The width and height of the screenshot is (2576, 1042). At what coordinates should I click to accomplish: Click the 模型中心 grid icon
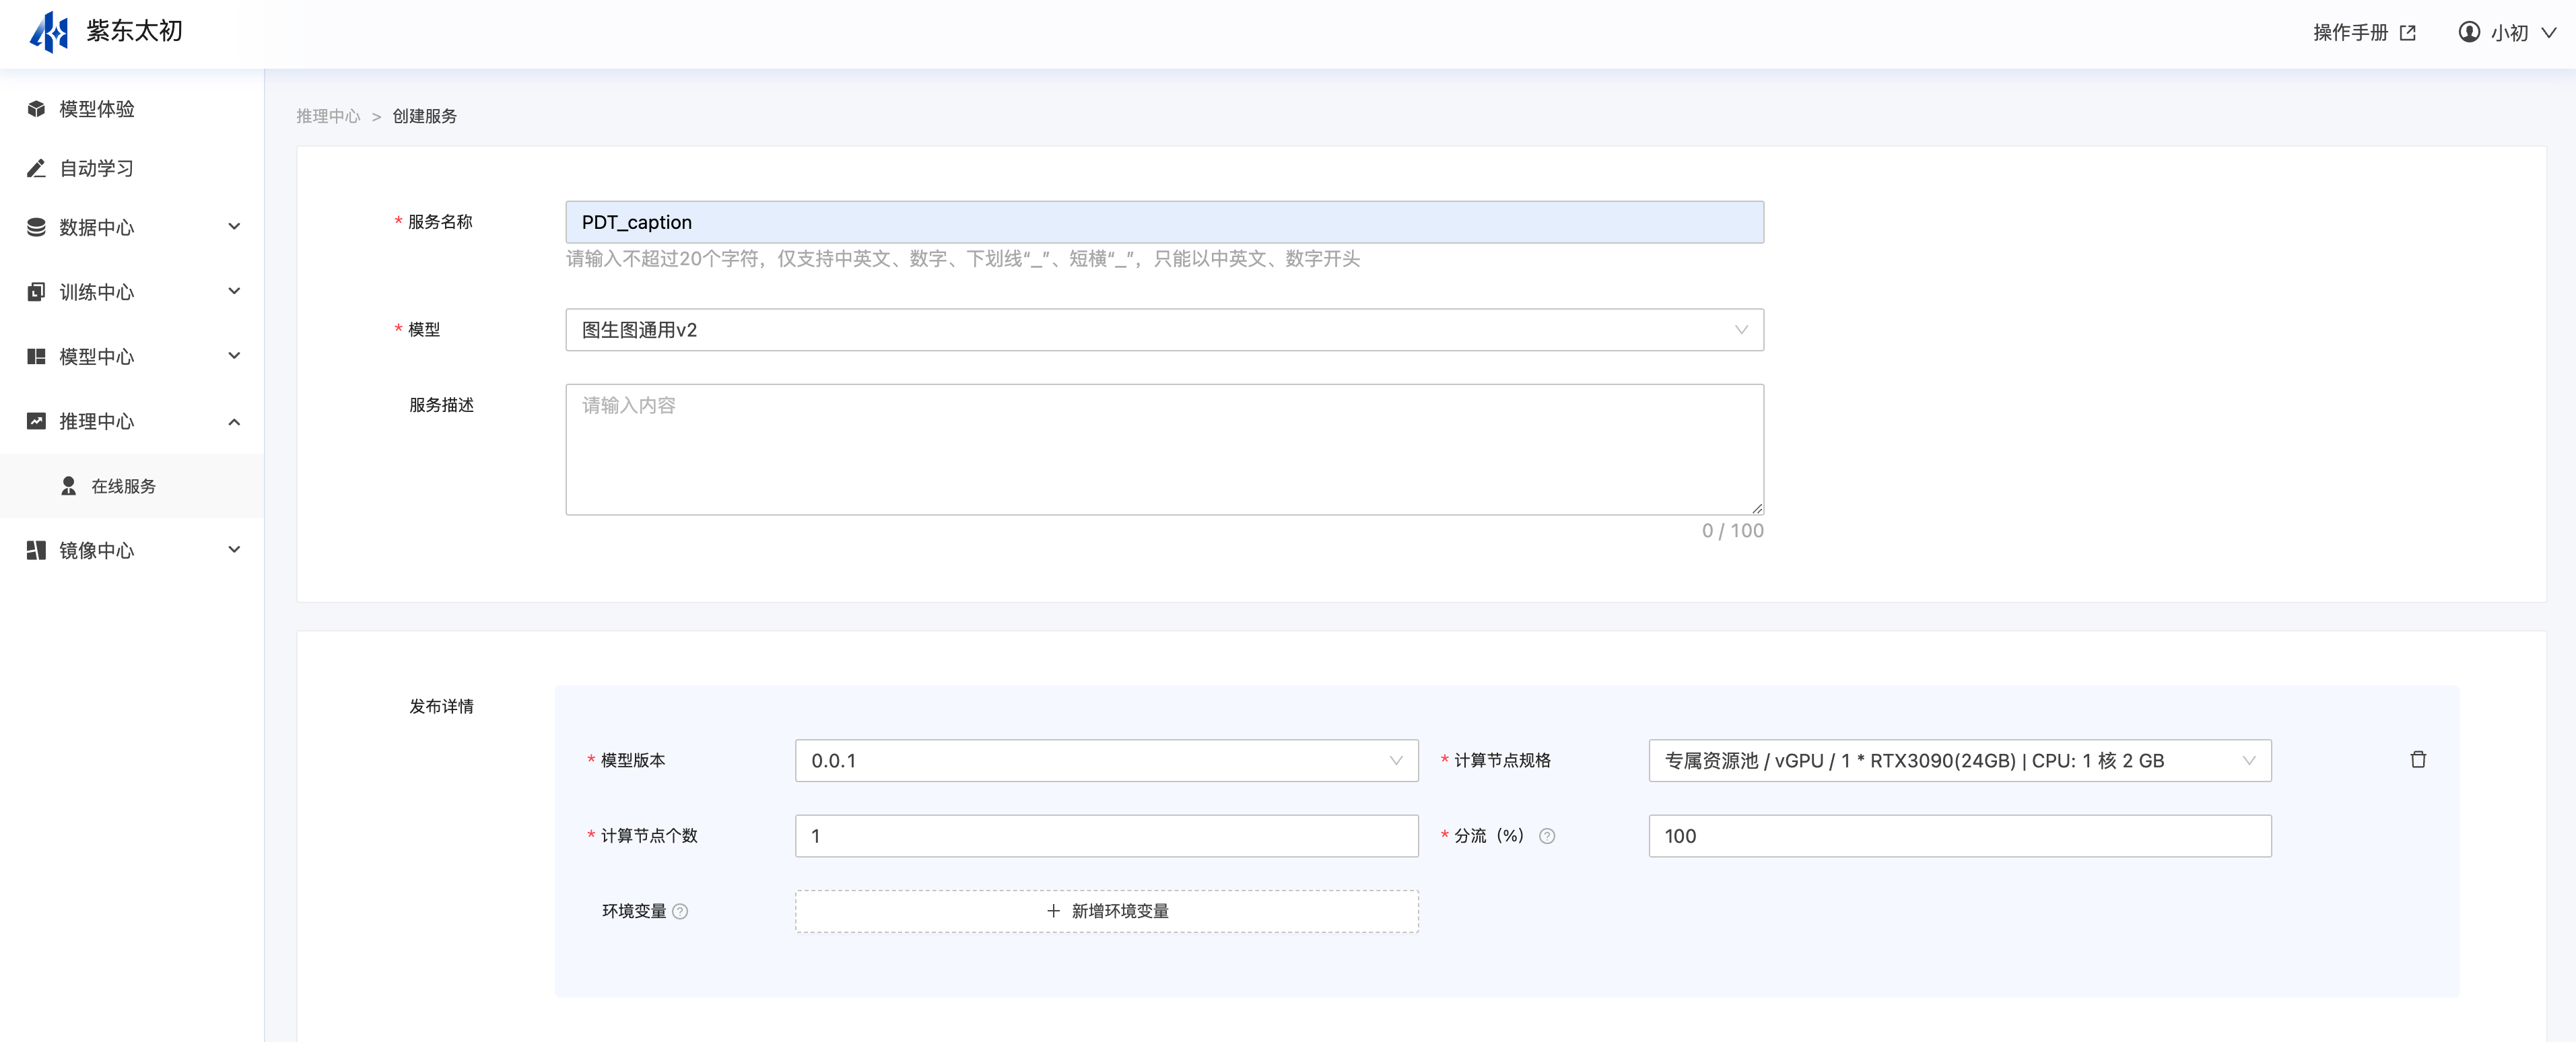36,356
